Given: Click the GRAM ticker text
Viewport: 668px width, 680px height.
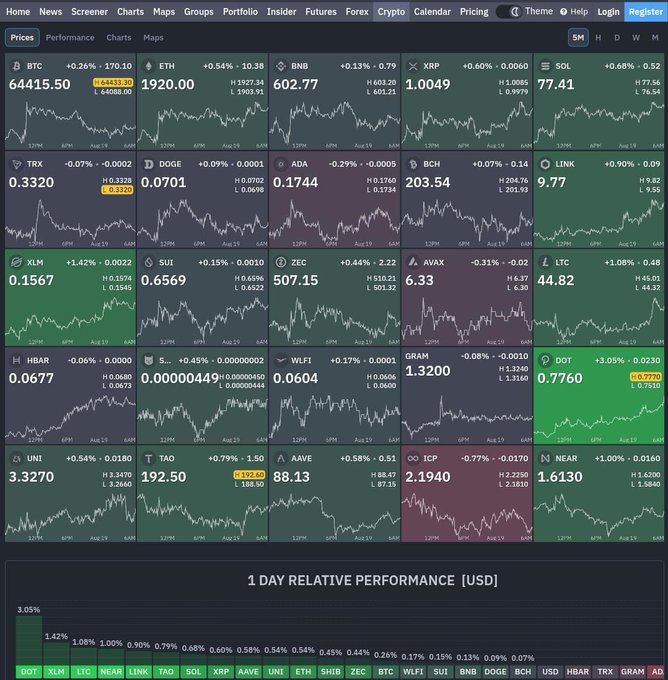Looking at the screenshot, I should (x=417, y=356).
